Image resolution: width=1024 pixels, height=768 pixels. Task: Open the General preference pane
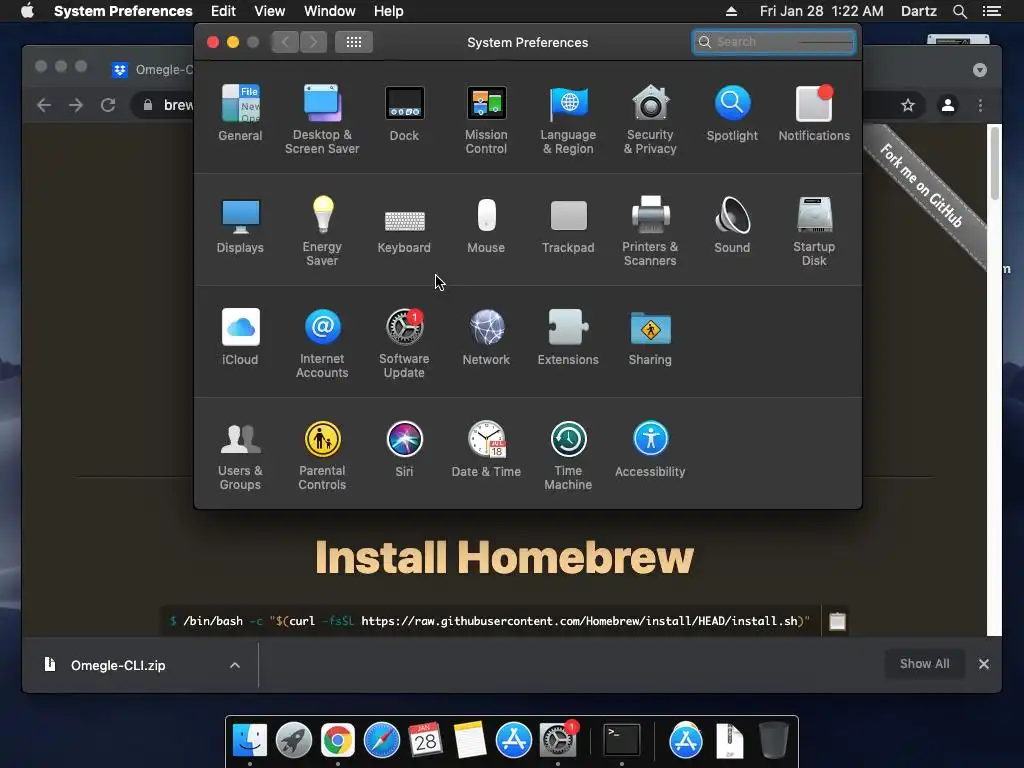coord(240,113)
